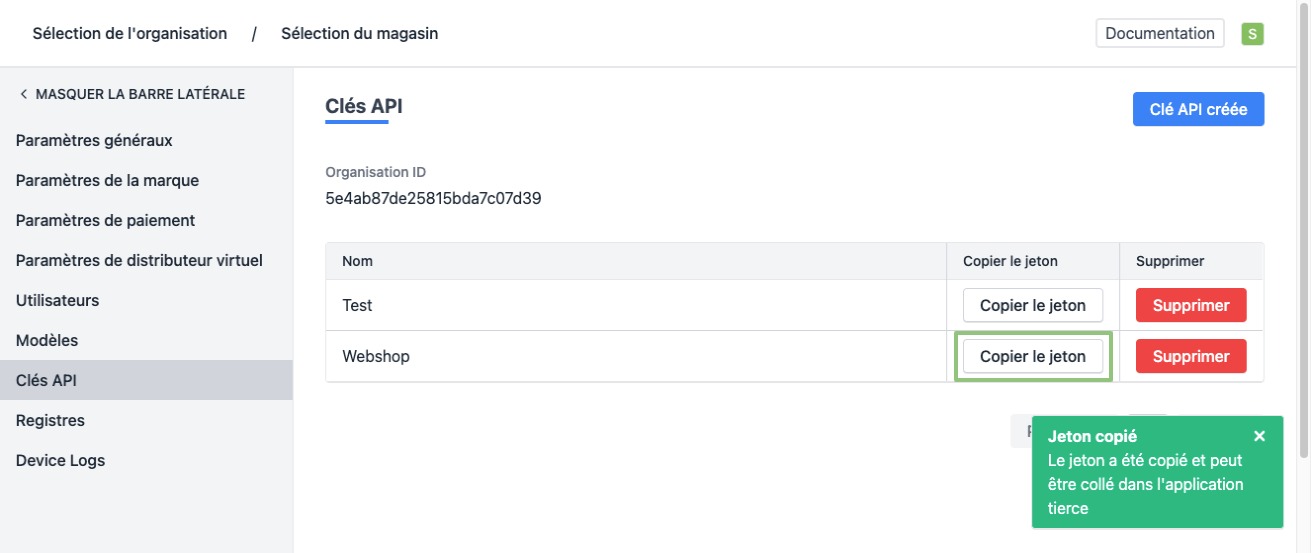Select Paramètres de distributeur virtuel
The image size is (1311, 553).
(139, 260)
